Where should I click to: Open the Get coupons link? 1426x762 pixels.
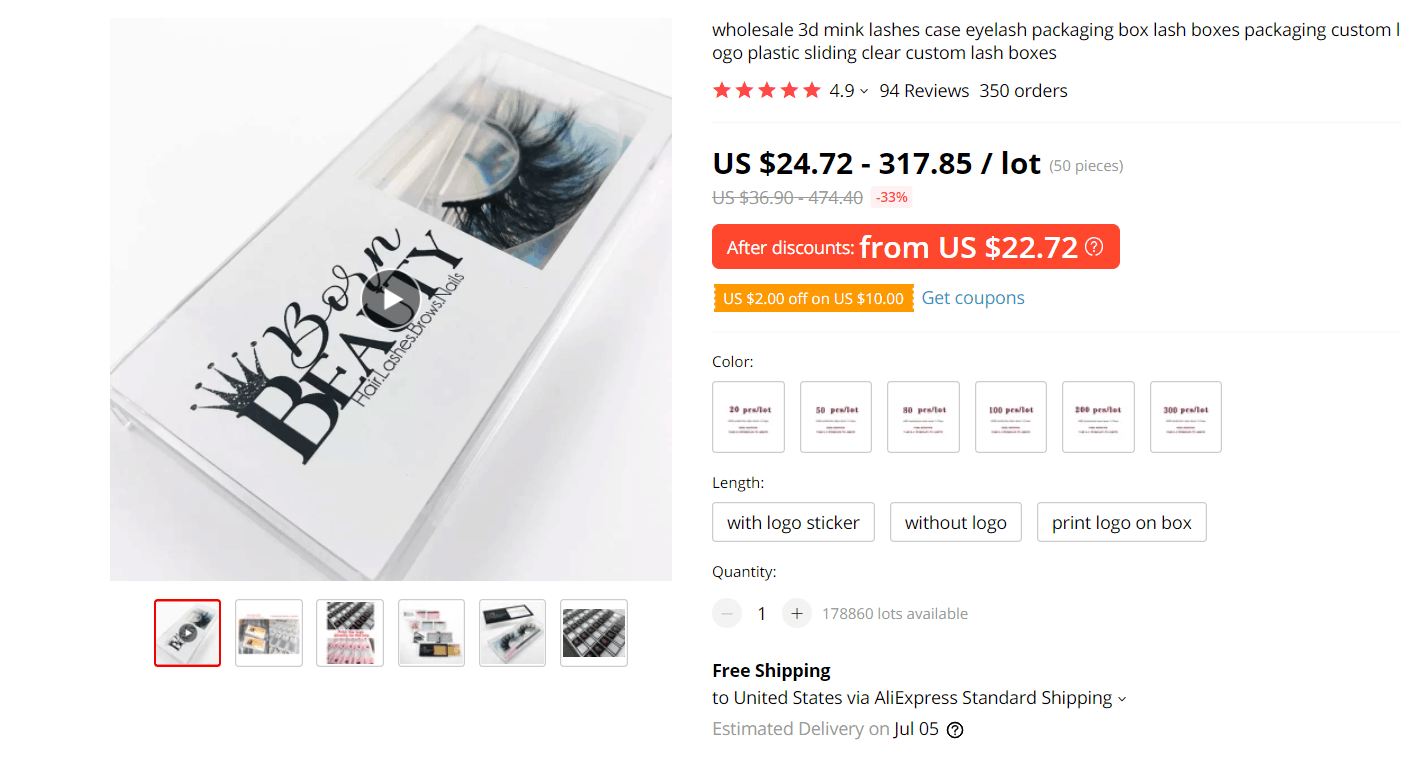972,297
